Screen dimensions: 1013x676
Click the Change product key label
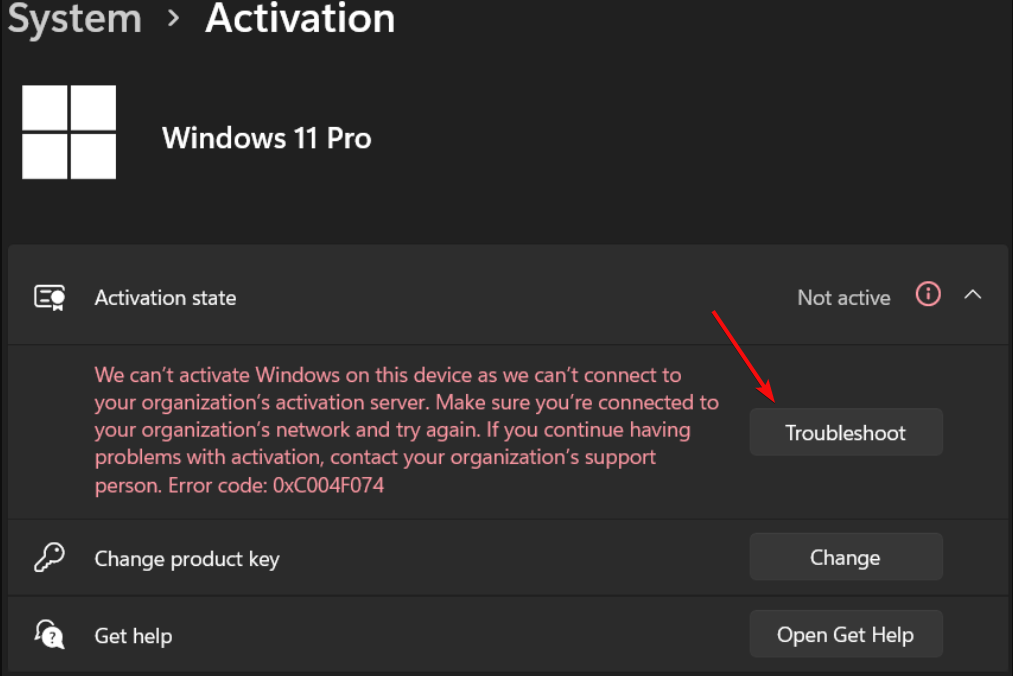(x=186, y=559)
